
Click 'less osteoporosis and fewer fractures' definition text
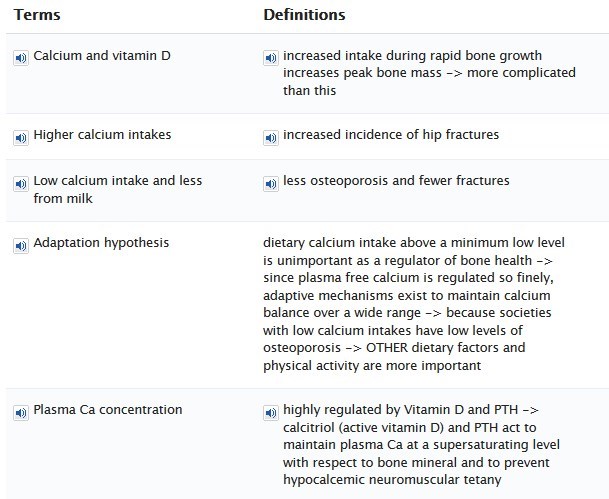pyautogui.click(x=396, y=181)
